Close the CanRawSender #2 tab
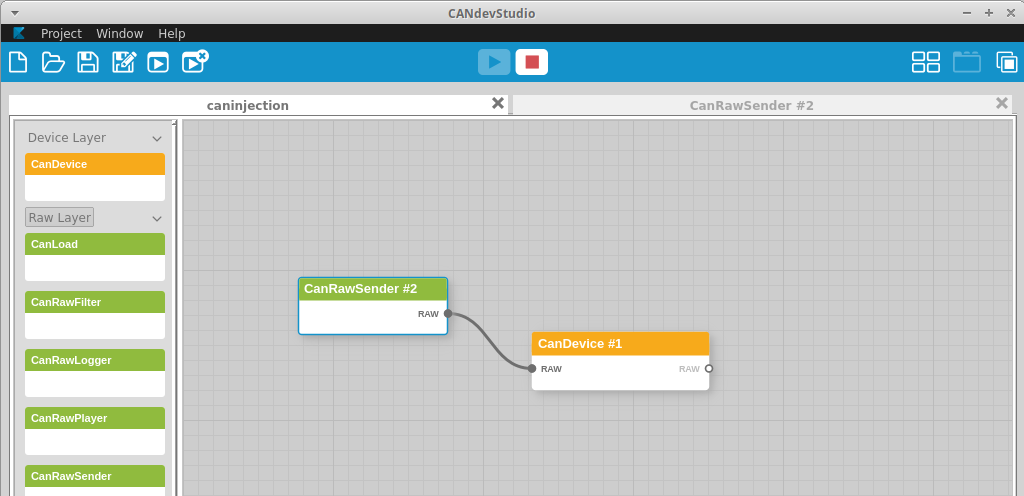The height and width of the screenshot is (496, 1024). 1002,103
